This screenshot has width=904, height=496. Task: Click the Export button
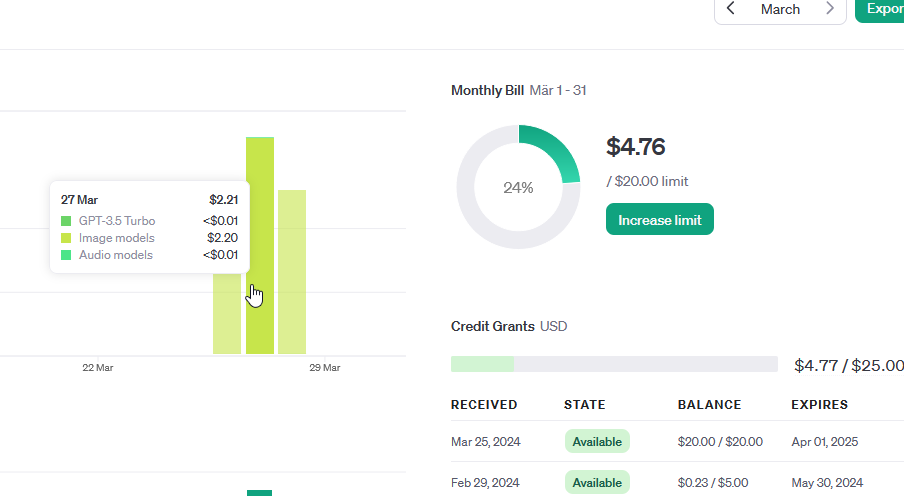[882, 9]
